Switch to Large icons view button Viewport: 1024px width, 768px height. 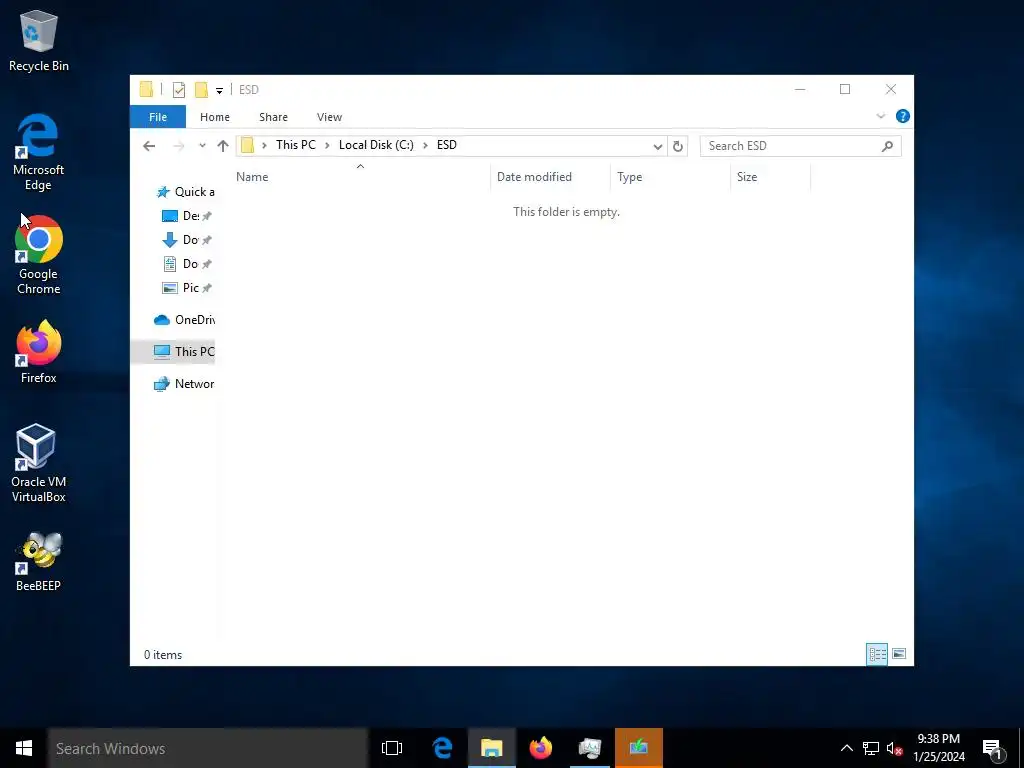(899, 654)
